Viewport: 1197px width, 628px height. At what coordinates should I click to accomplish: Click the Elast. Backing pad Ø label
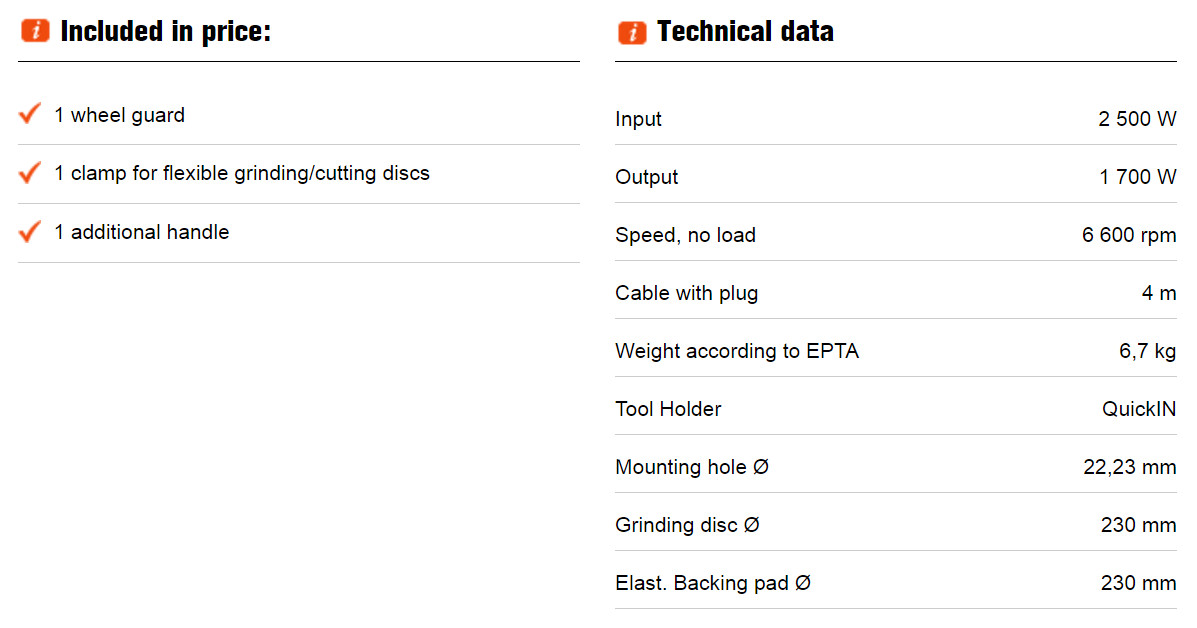coord(713,583)
